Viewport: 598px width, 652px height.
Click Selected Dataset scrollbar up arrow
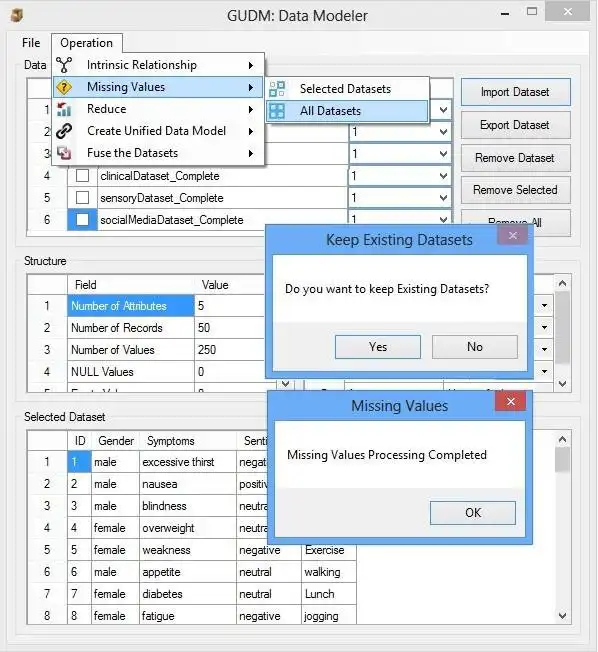coord(563,439)
